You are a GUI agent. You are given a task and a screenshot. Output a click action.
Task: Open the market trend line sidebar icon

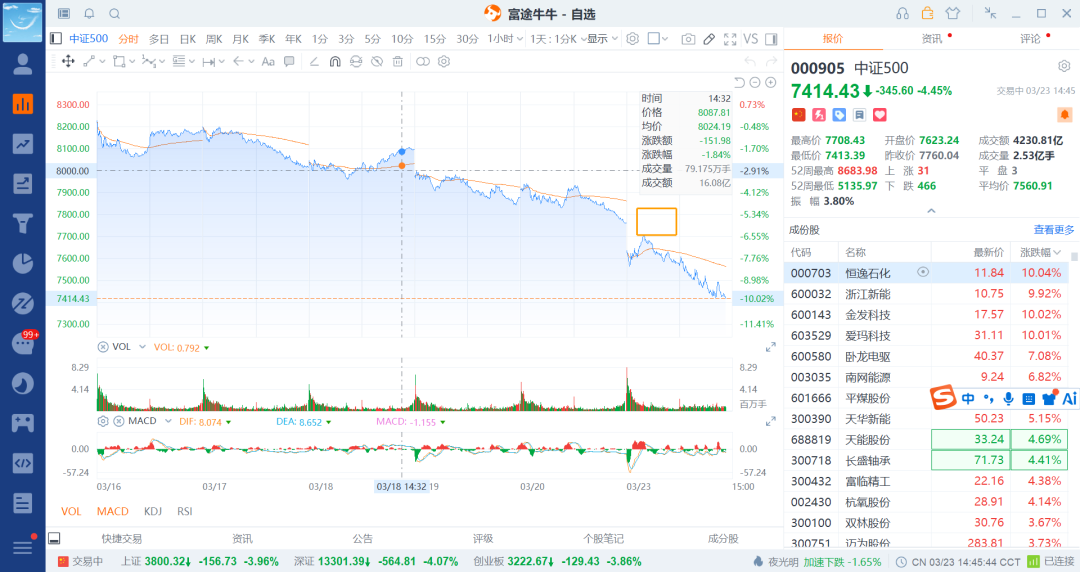click(x=23, y=143)
